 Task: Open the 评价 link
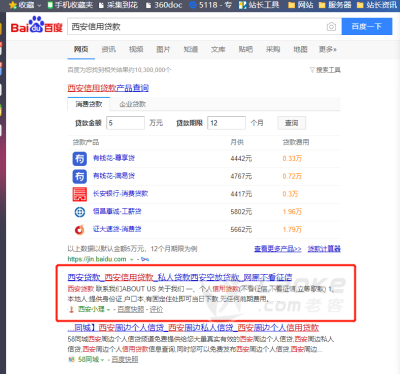coord(156,309)
